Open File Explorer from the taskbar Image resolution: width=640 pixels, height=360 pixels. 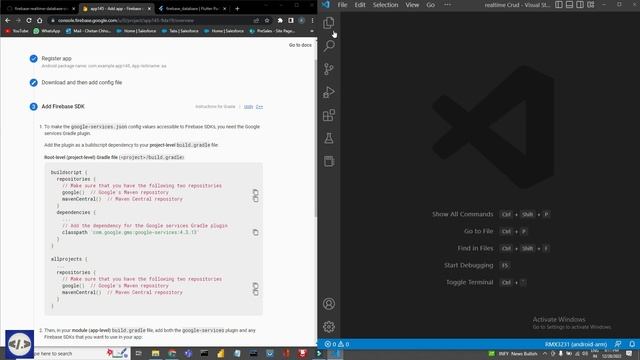[x=156, y=353]
